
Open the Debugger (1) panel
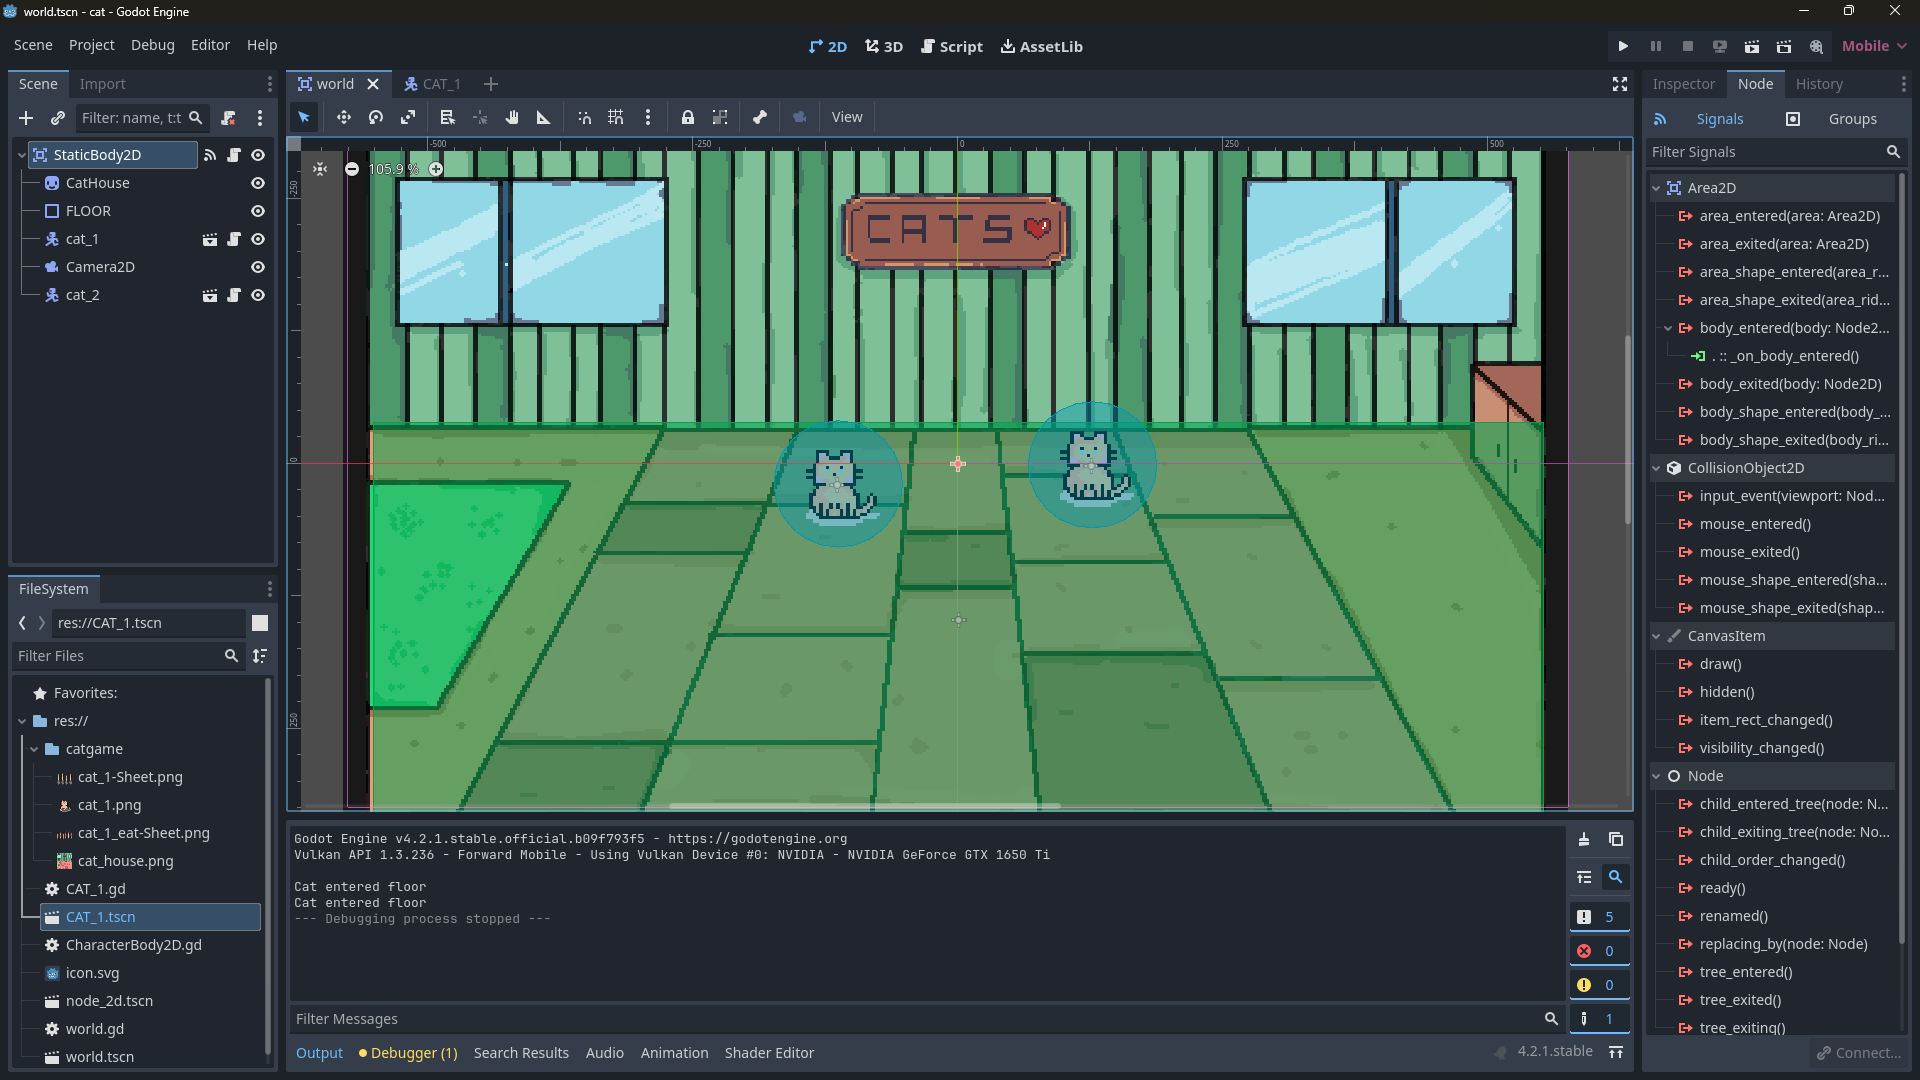click(408, 1053)
